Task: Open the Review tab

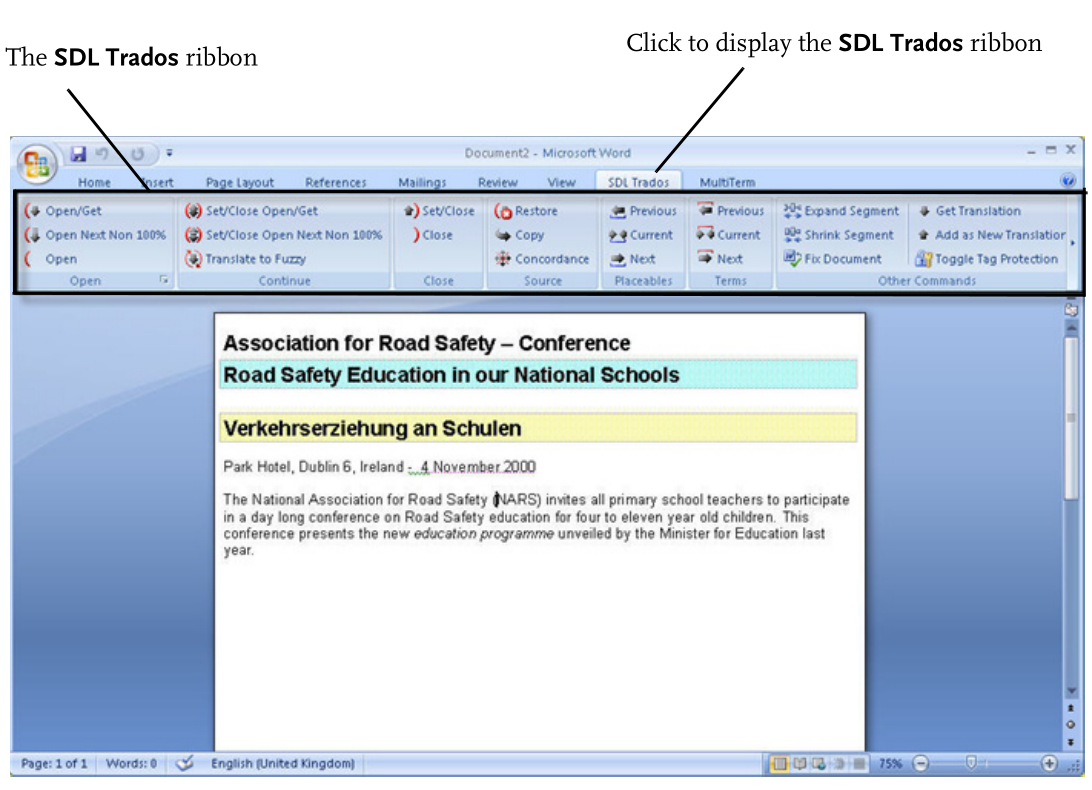Action: coord(497,182)
